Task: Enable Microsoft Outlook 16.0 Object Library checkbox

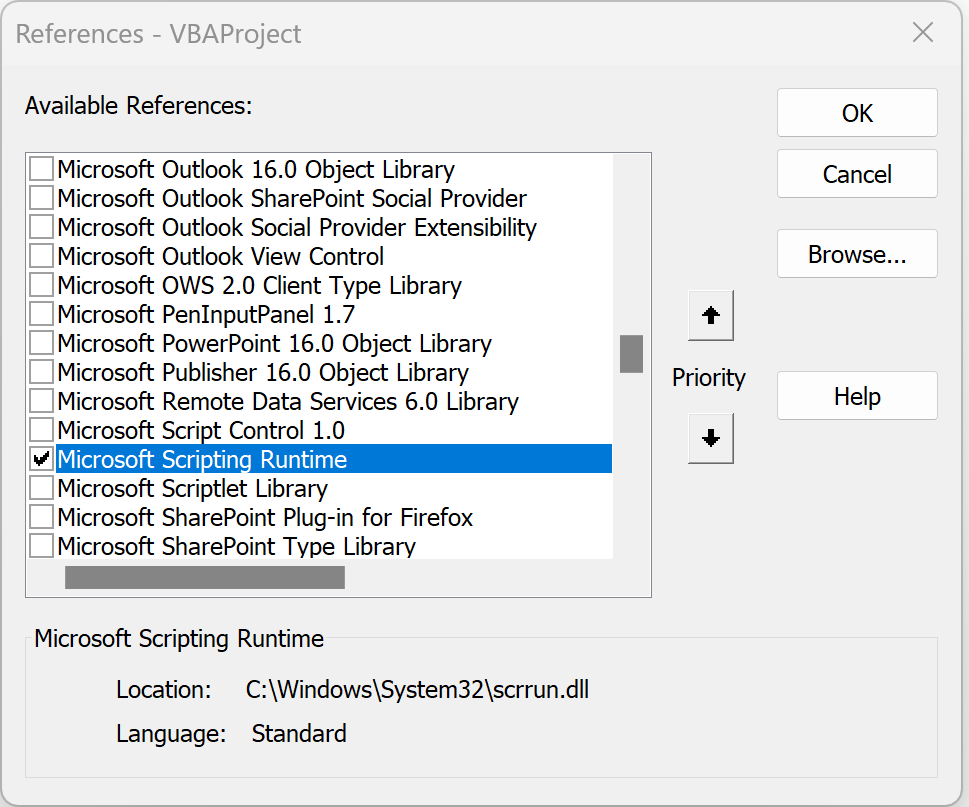Action: point(41,169)
